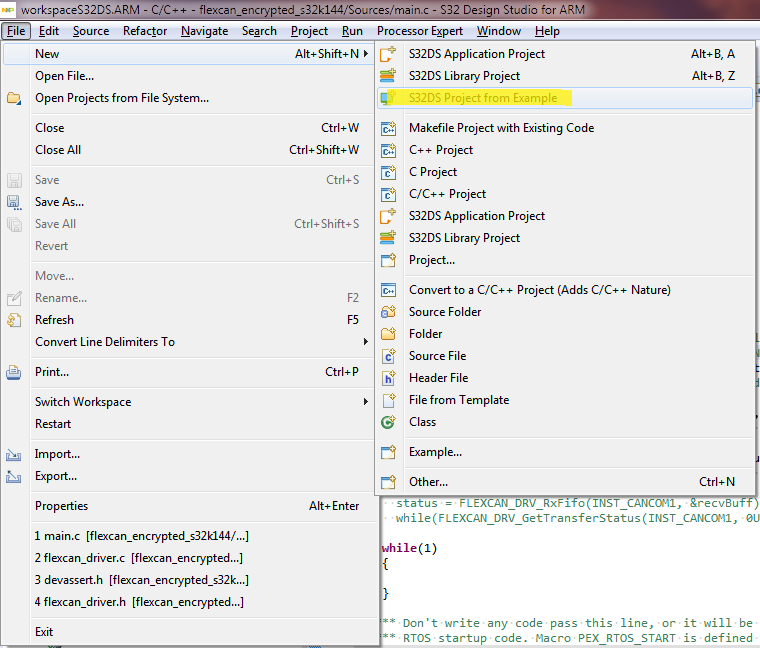Choose Open File... from File menu
Image resolution: width=760 pixels, height=648 pixels.
189,76
